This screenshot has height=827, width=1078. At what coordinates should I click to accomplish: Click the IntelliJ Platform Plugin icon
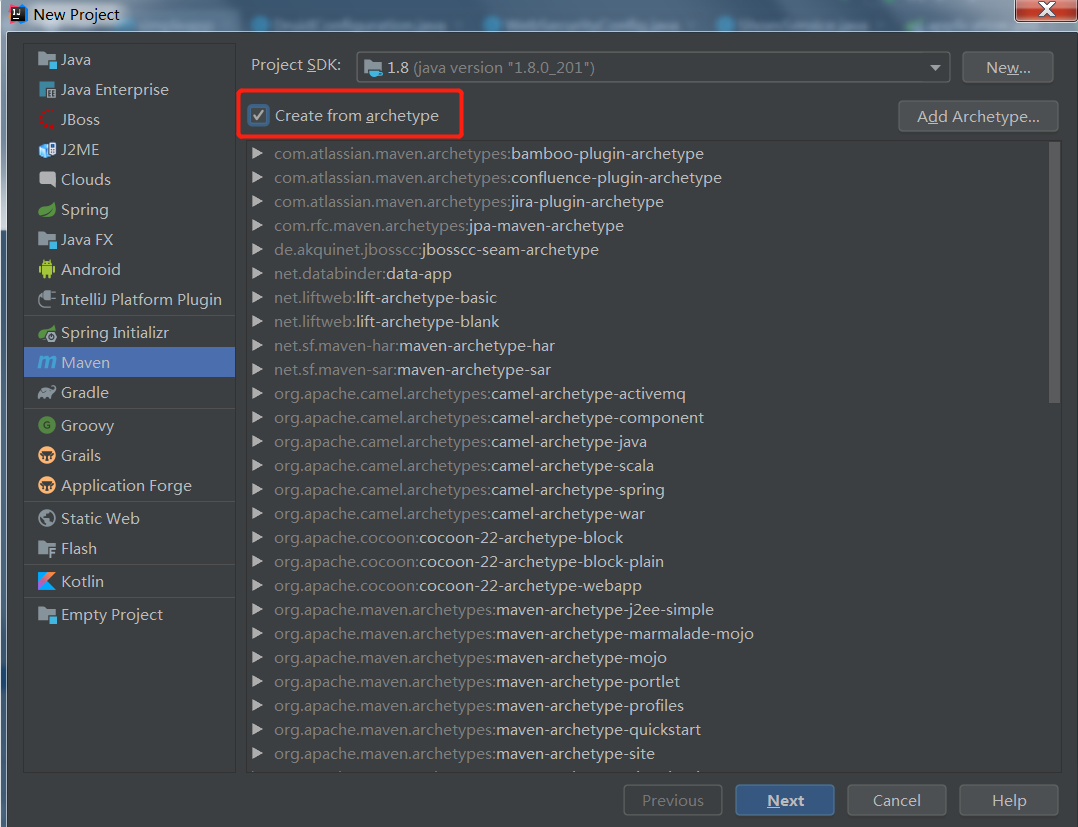pos(47,300)
